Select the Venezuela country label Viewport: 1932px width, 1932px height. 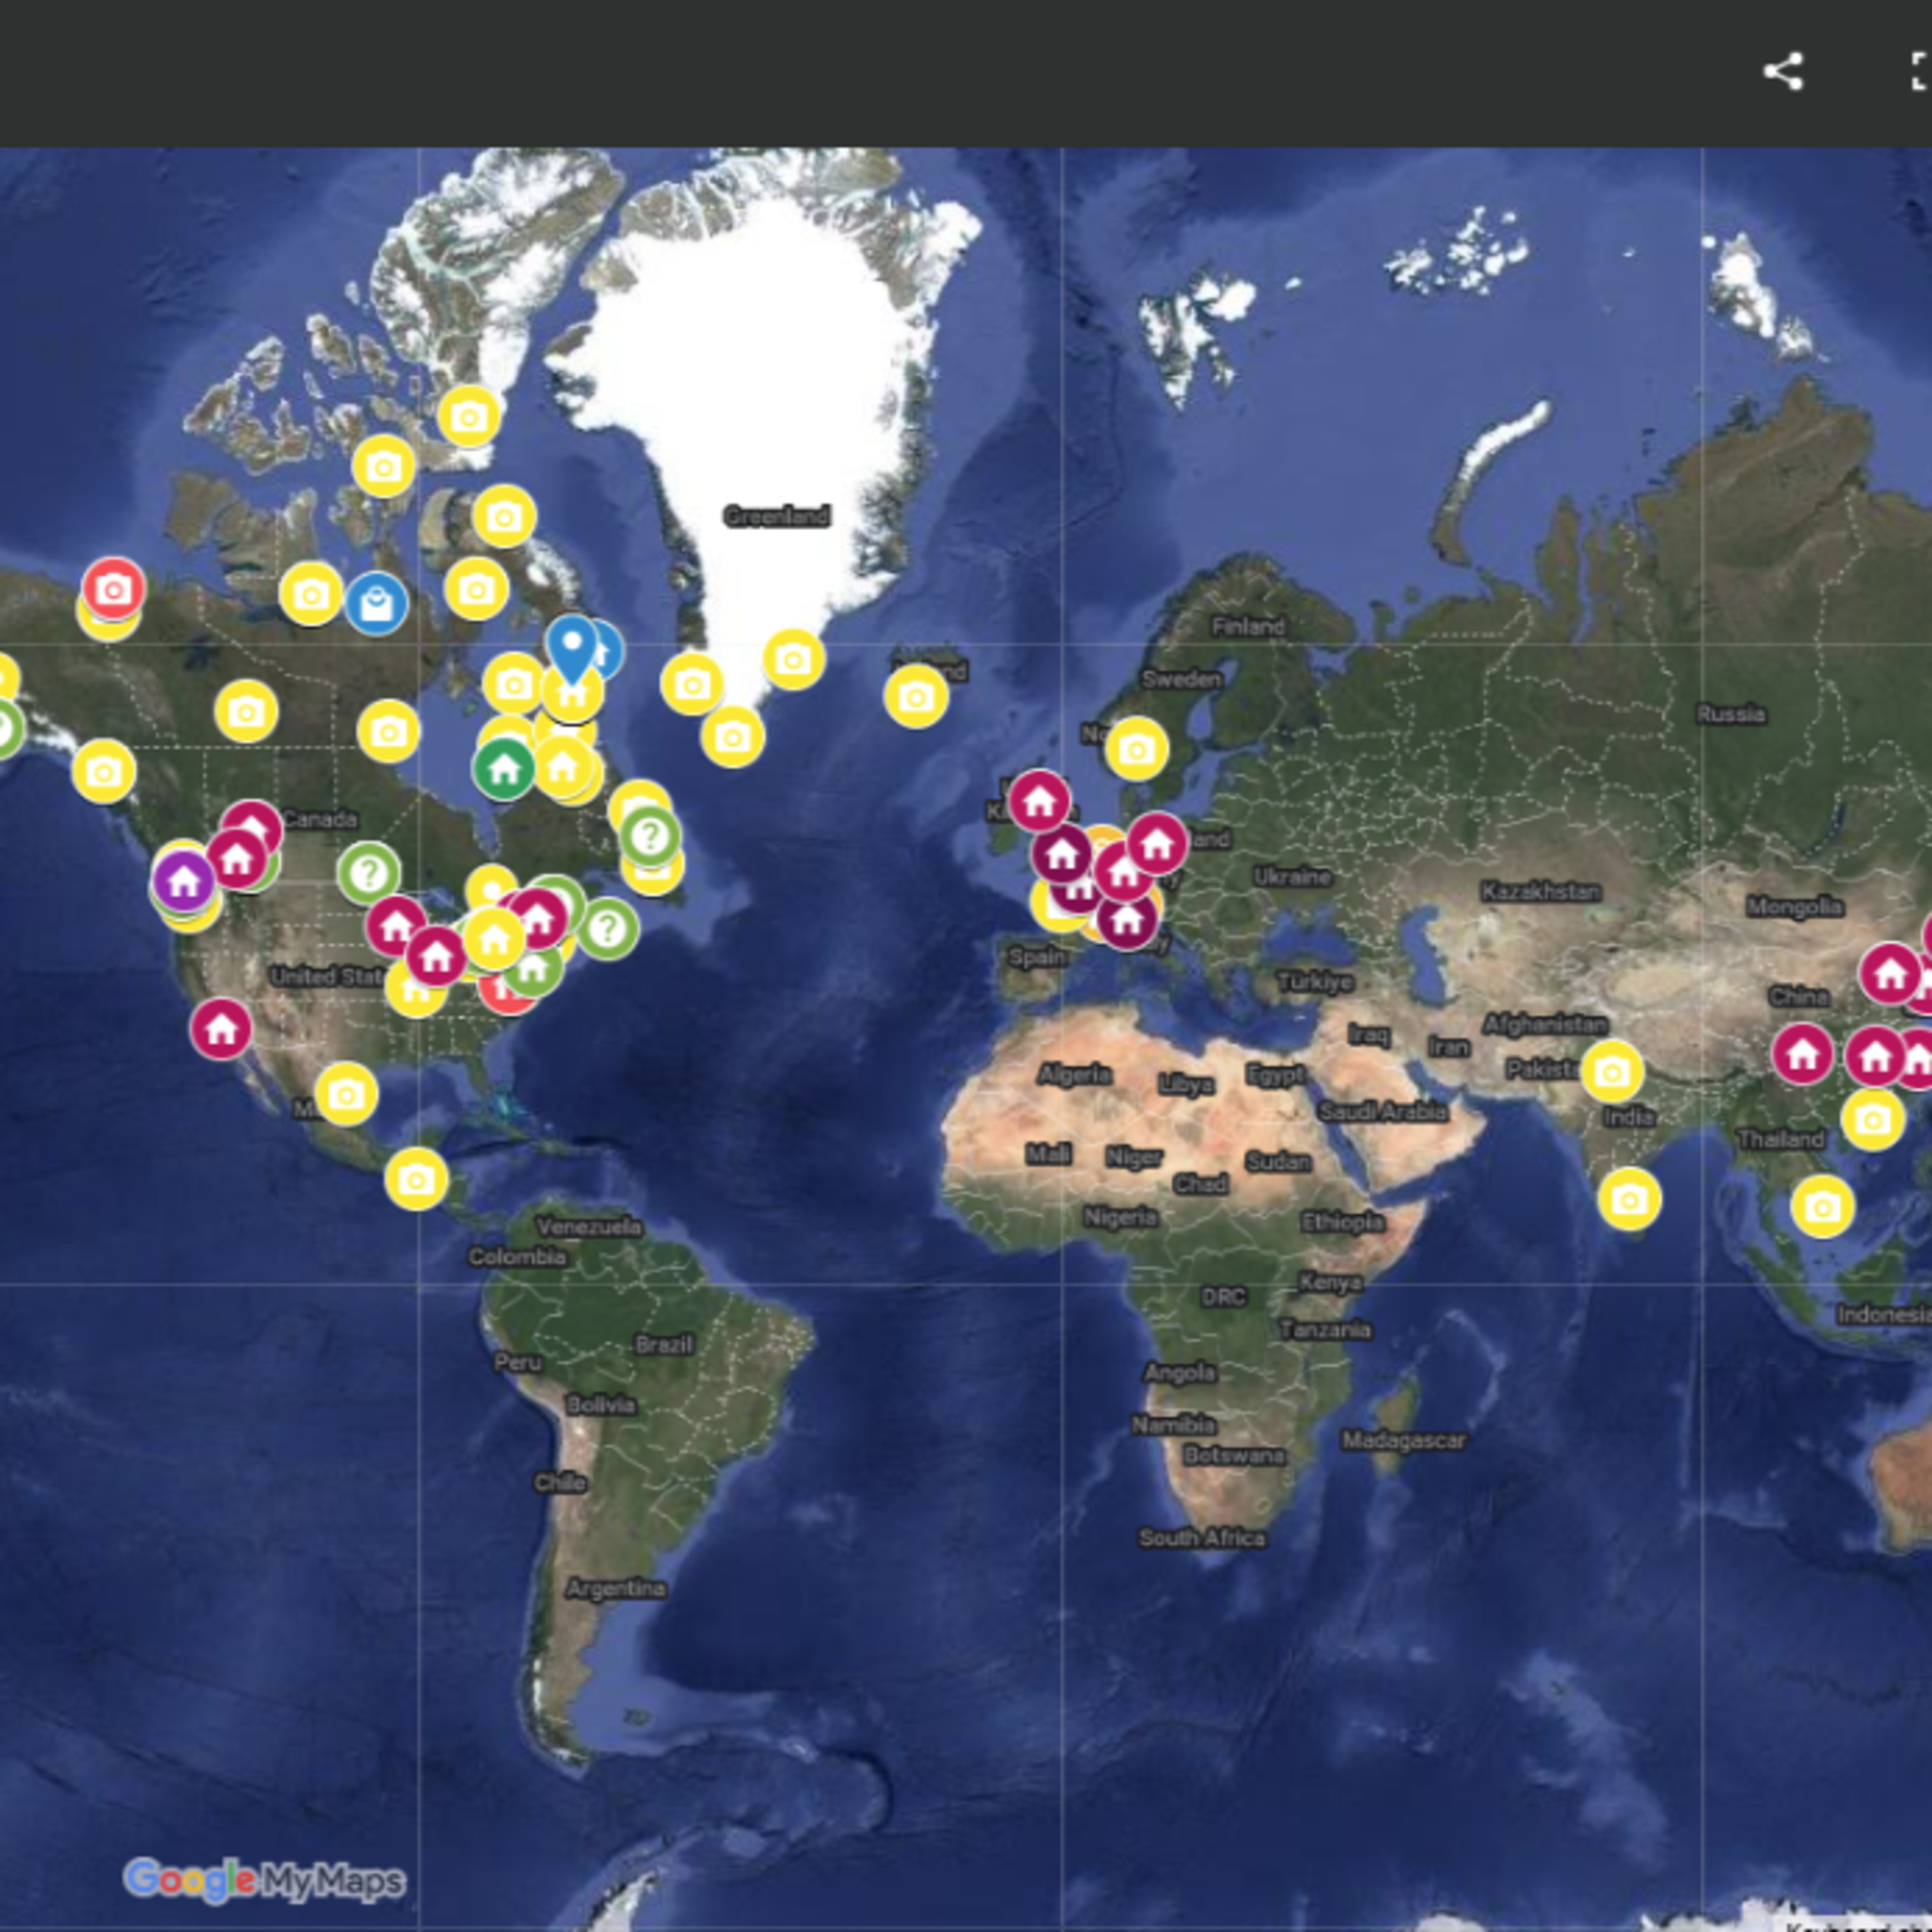click(589, 1226)
